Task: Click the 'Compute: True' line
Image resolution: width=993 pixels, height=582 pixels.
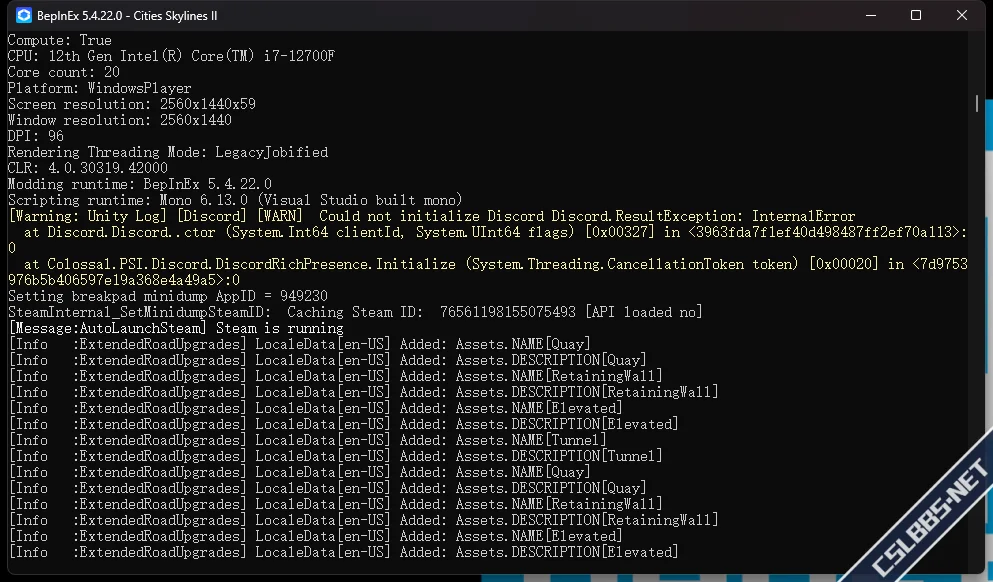Action: tap(59, 40)
